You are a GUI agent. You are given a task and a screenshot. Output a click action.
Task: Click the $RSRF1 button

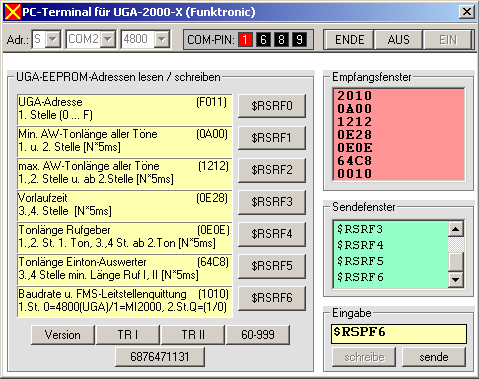coord(272,138)
